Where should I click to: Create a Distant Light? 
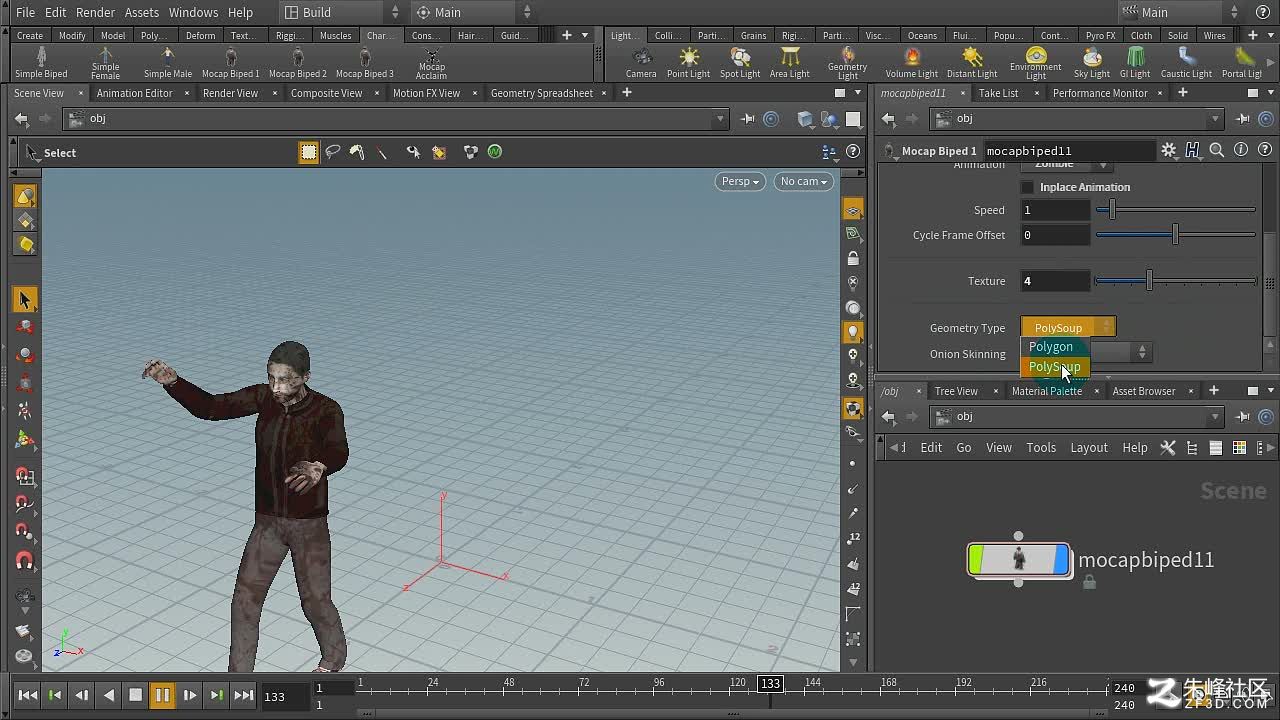(x=971, y=62)
